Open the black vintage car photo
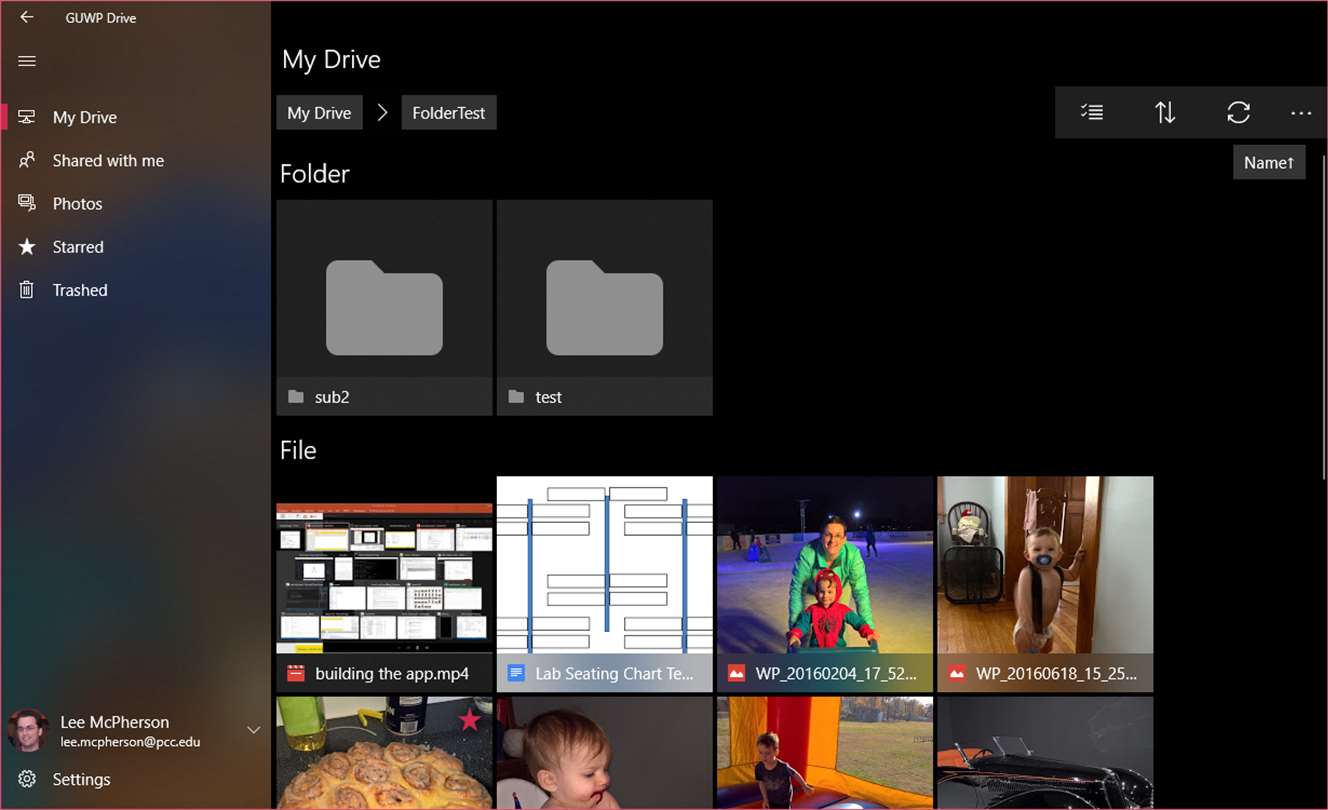 (1045, 753)
